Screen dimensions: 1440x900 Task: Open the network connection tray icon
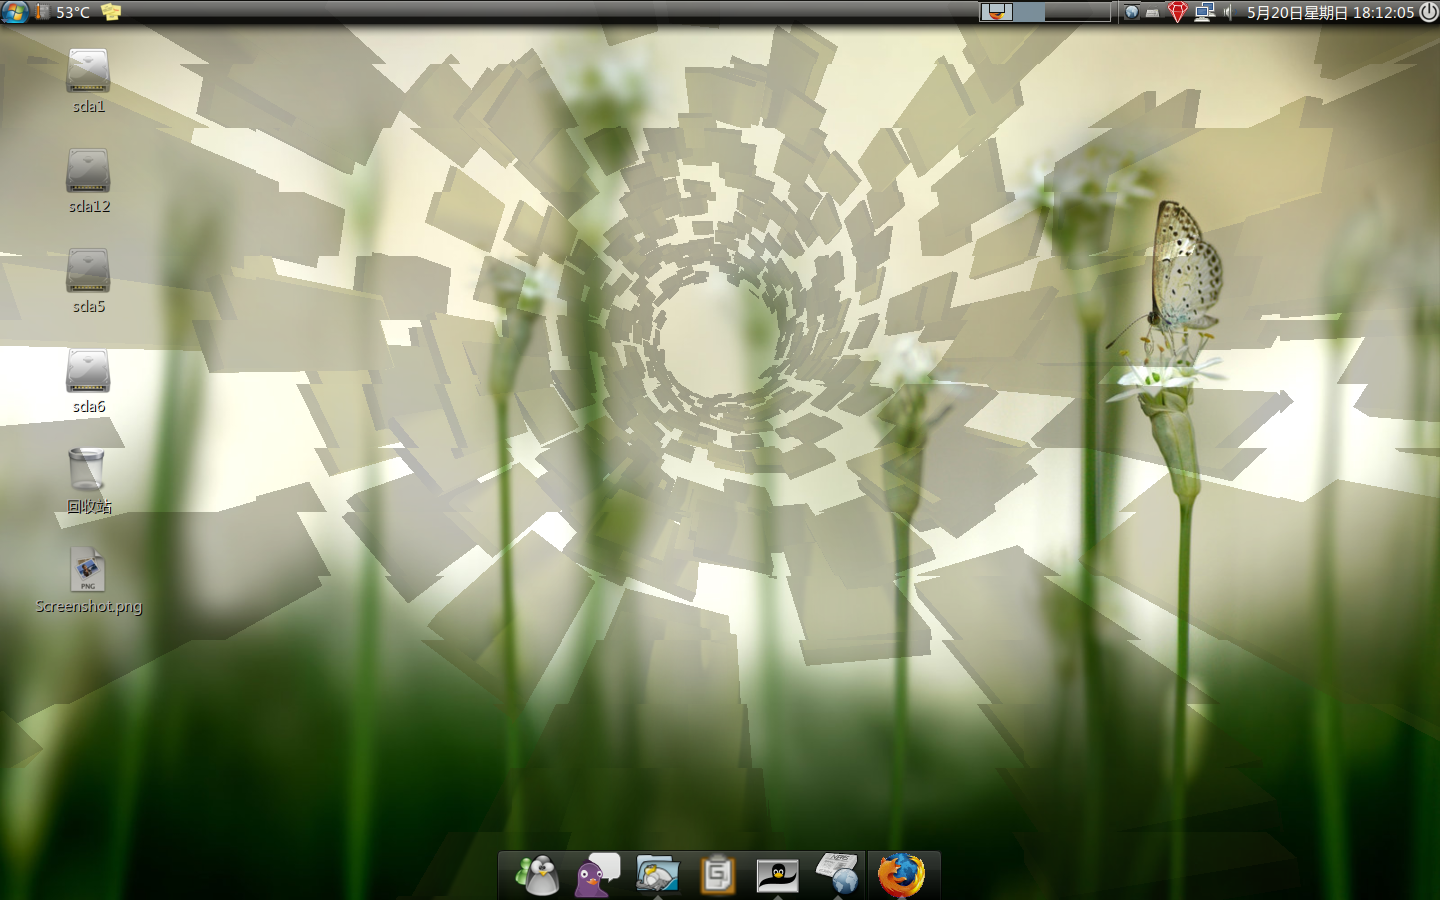tap(1204, 12)
